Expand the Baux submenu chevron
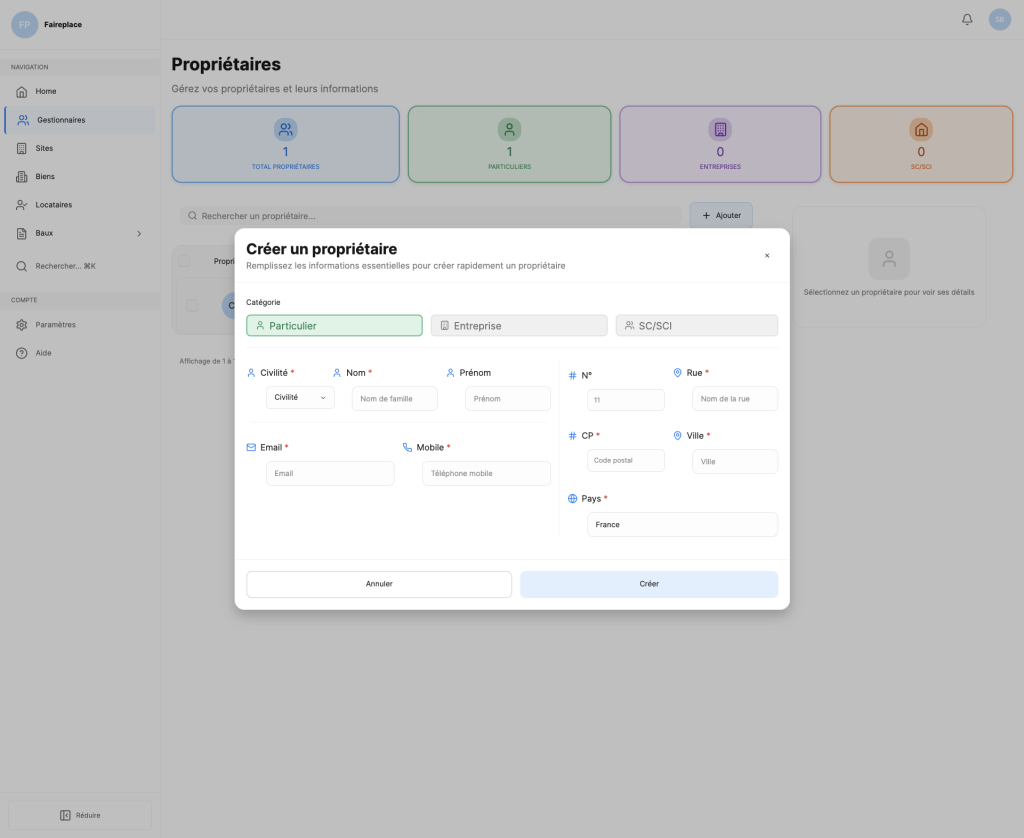The image size is (1024, 838). pos(139,233)
